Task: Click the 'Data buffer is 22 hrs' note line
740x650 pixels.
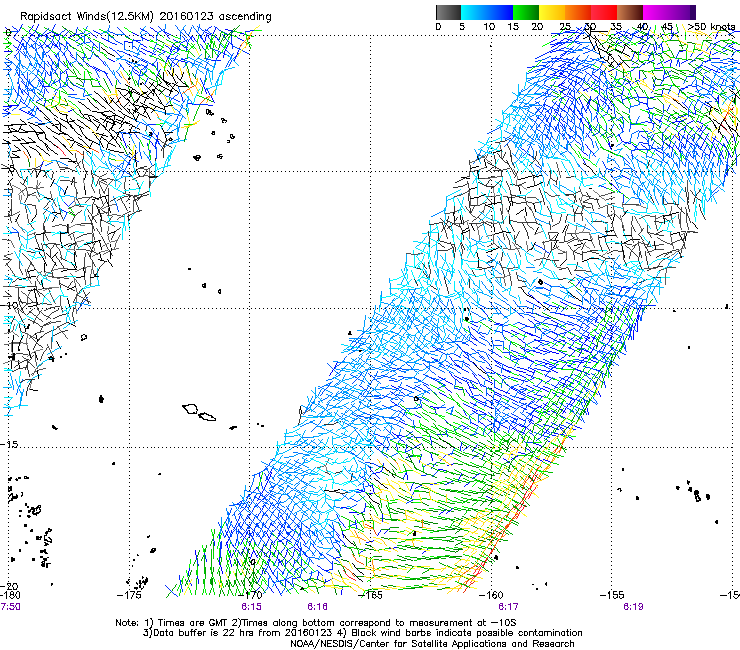Action: pyautogui.click(x=362, y=633)
